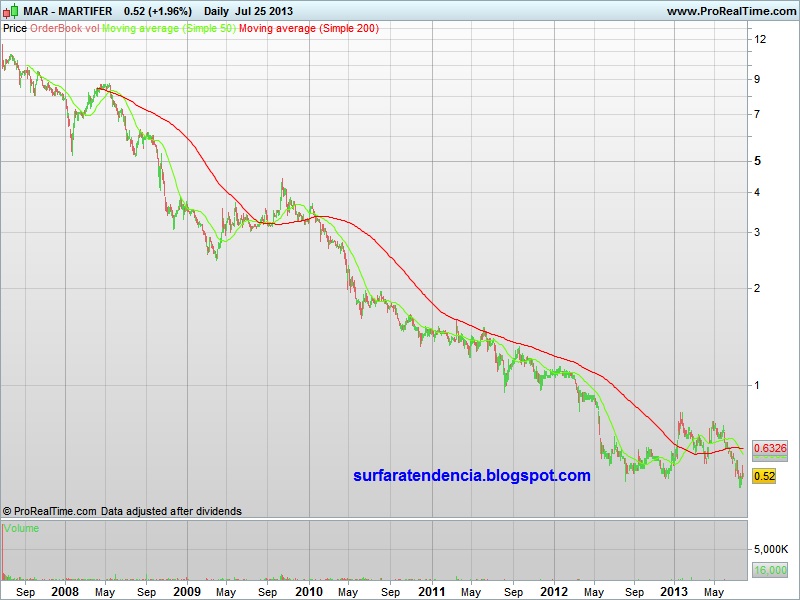
Task: Click the '7' price axis label
Action: [757, 114]
